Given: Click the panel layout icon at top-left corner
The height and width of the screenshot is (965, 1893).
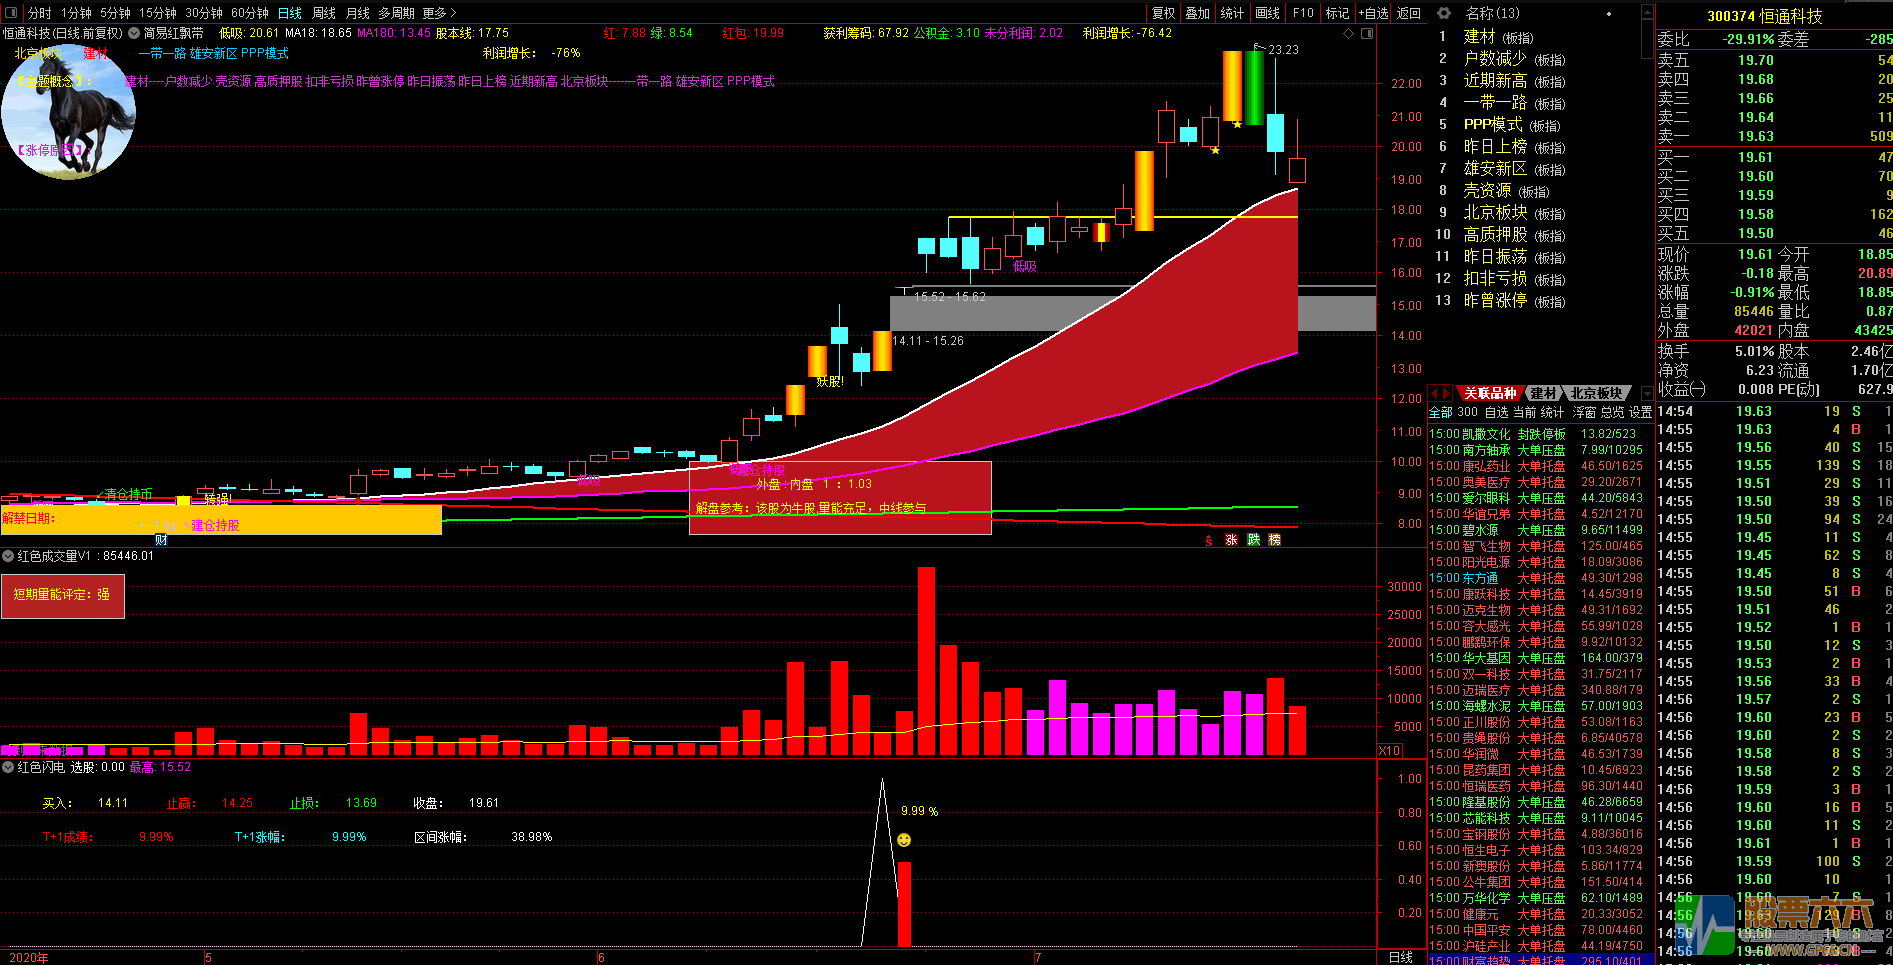Looking at the screenshot, I should (x=11, y=13).
